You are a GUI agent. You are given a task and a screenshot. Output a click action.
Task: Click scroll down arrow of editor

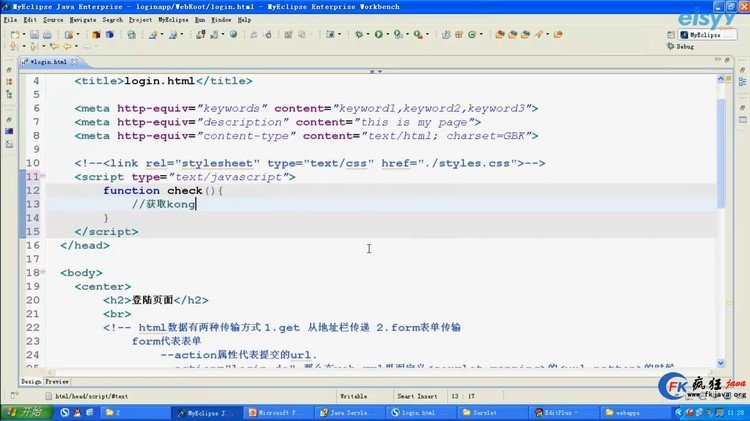coord(721,363)
